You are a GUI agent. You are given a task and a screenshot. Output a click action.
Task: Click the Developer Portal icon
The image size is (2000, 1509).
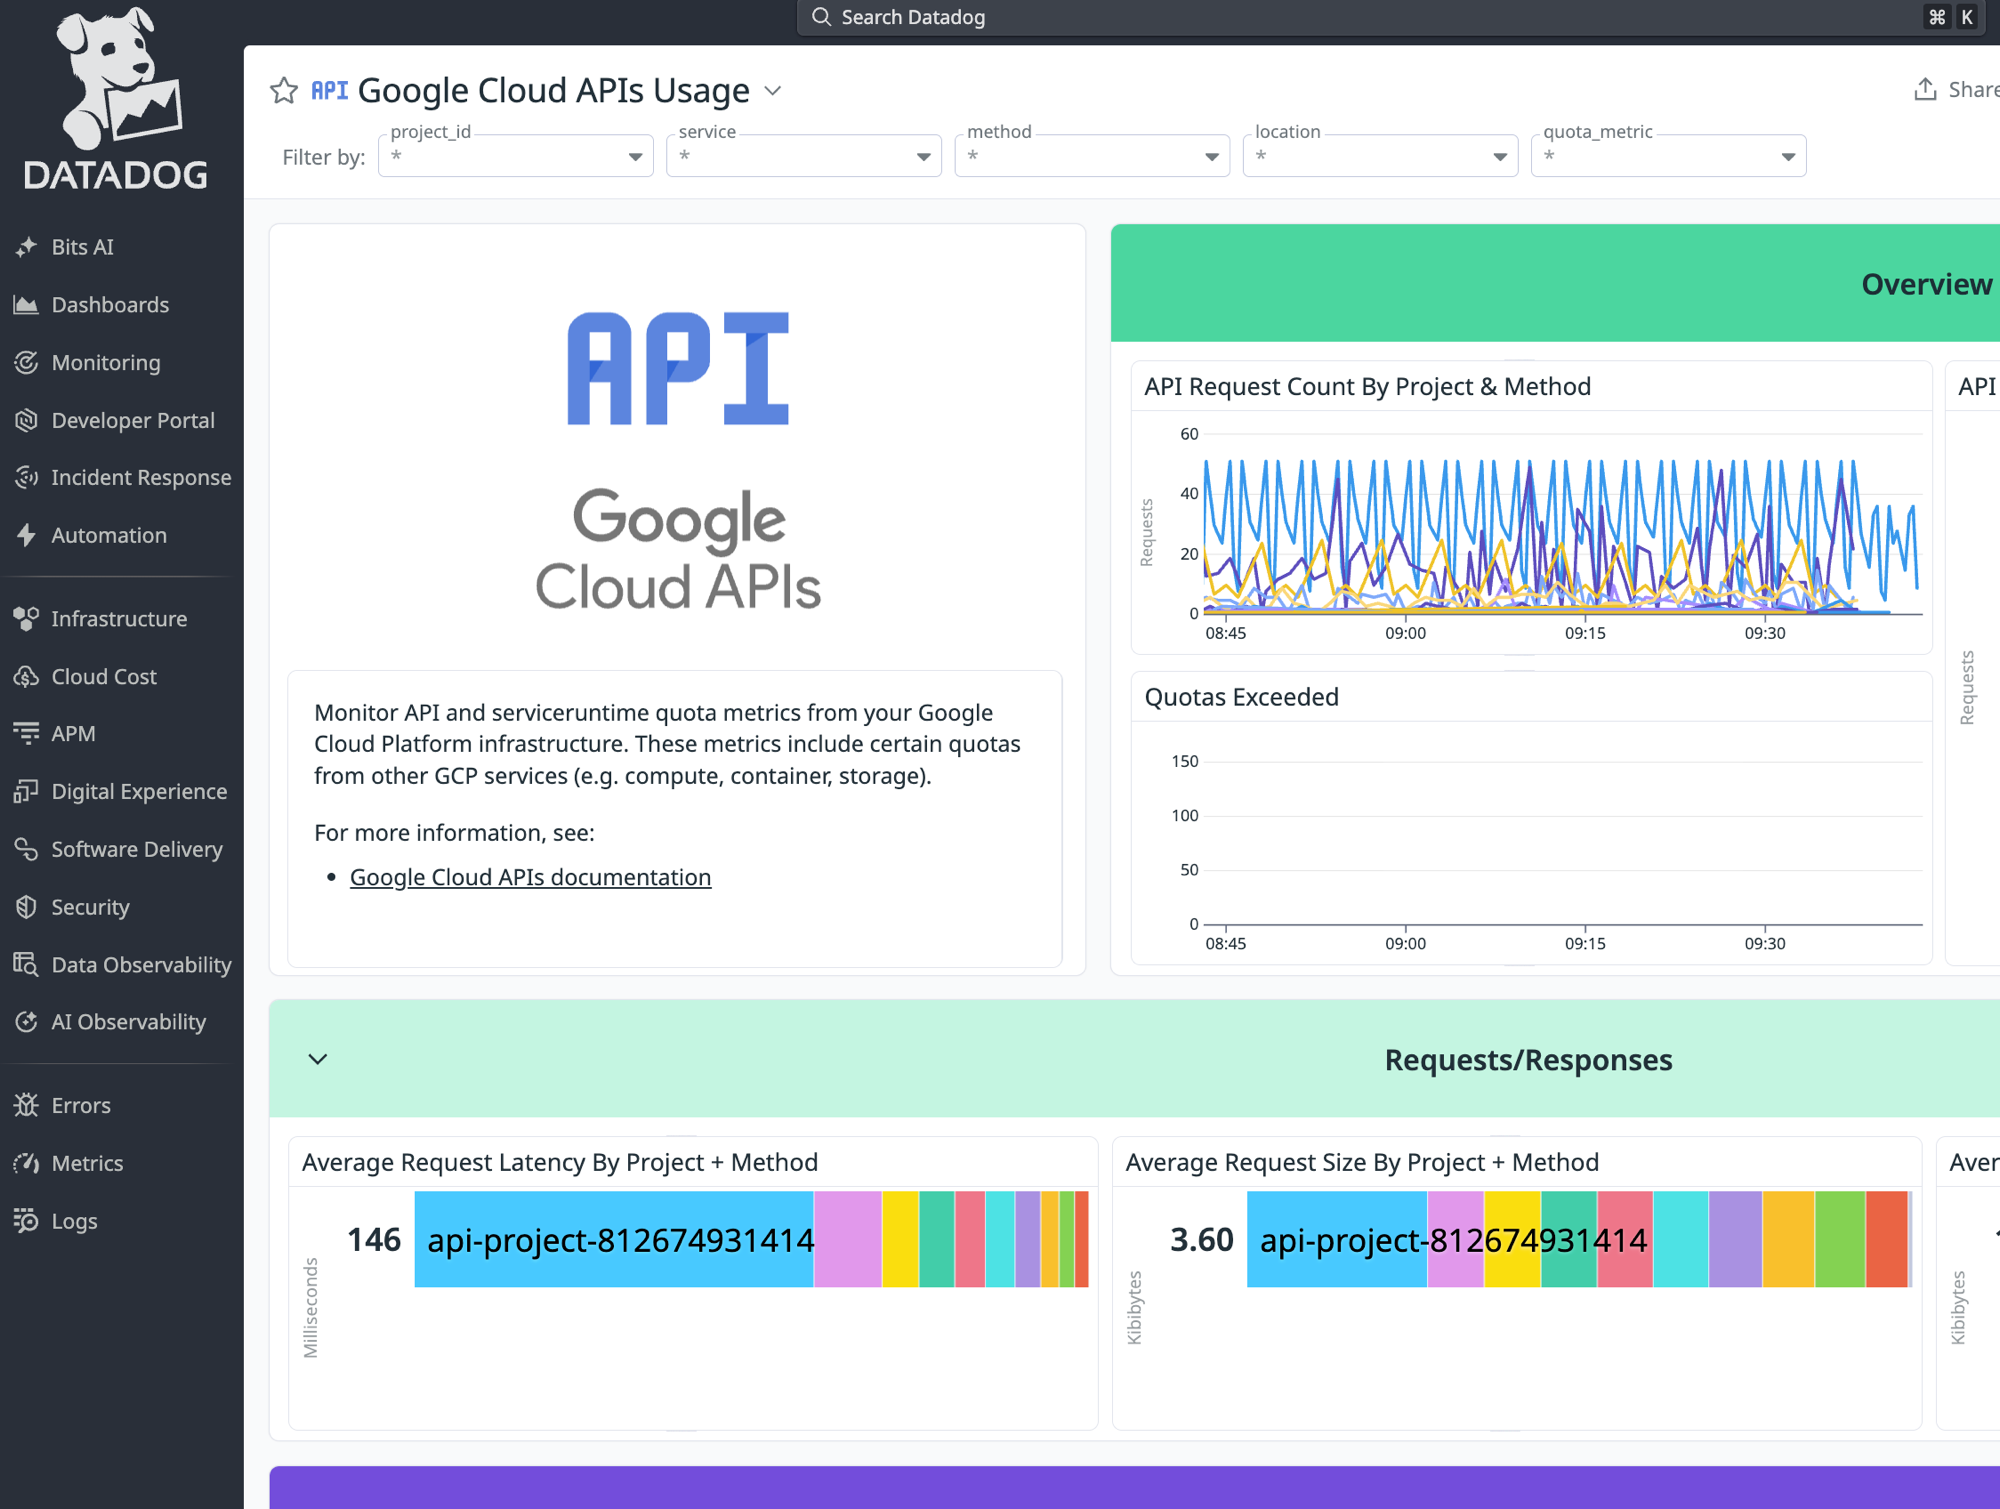click(27, 421)
